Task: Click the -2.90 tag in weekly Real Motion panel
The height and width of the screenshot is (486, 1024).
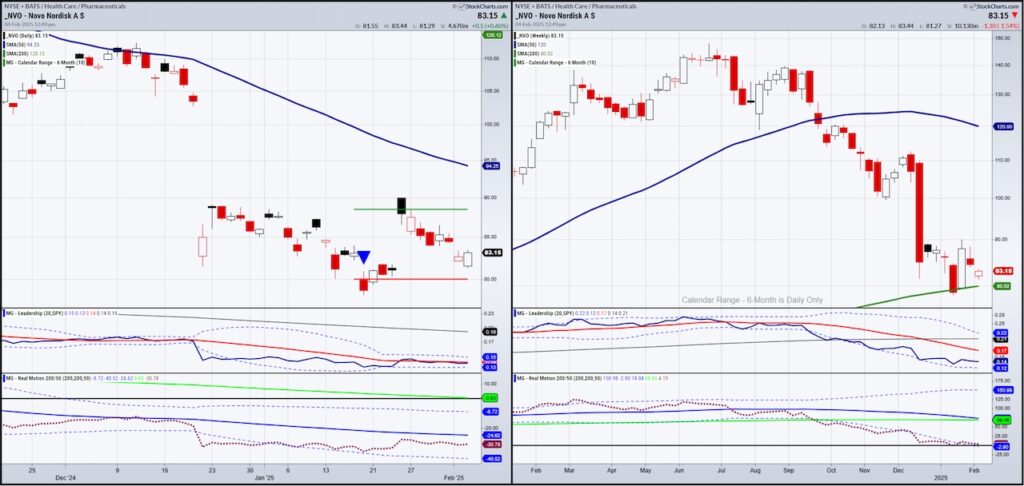Action: 1002,446
